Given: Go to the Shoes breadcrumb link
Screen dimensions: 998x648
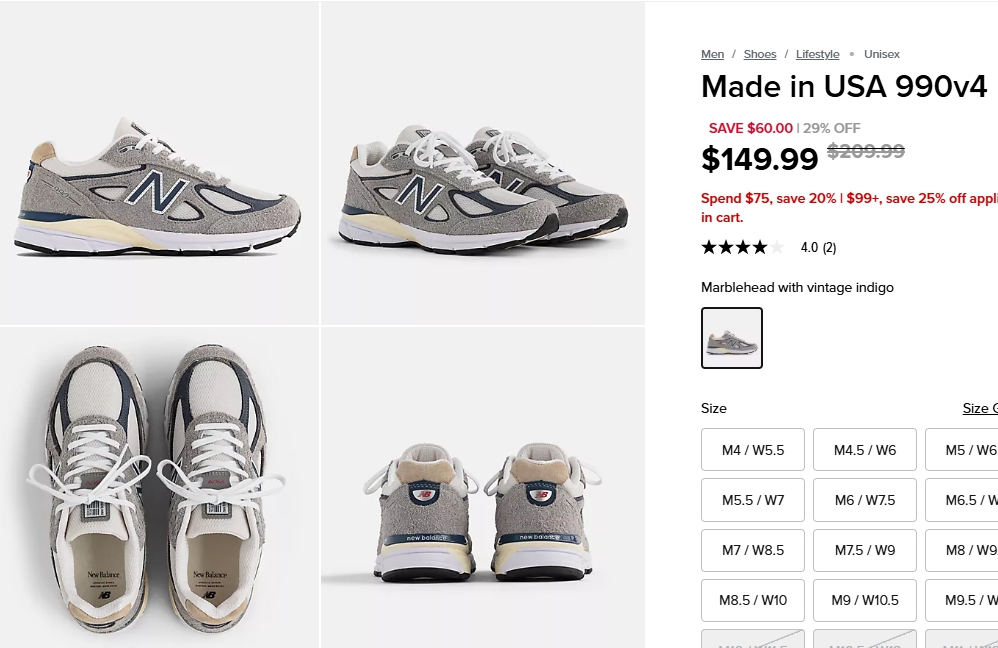Looking at the screenshot, I should pyautogui.click(x=760, y=54).
